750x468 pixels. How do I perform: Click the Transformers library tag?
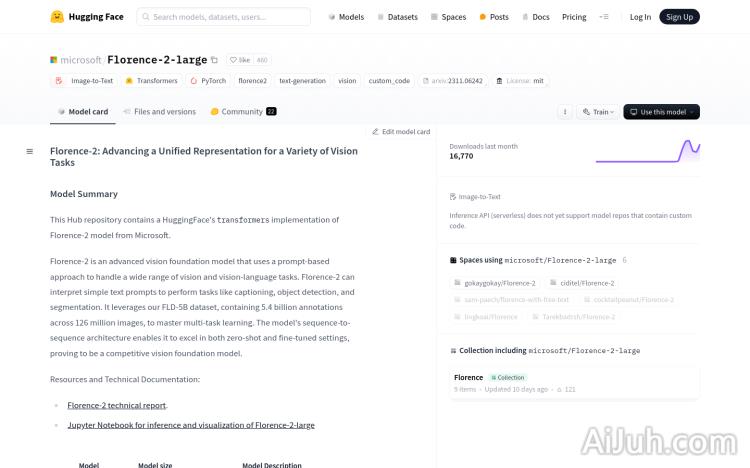tap(152, 81)
